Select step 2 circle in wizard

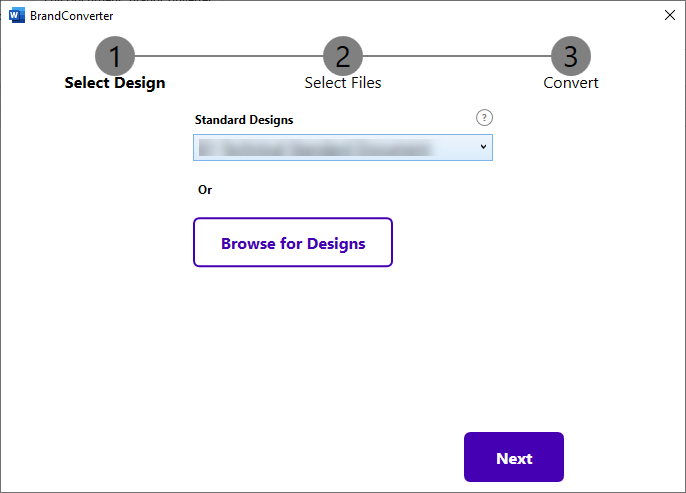pos(343,56)
